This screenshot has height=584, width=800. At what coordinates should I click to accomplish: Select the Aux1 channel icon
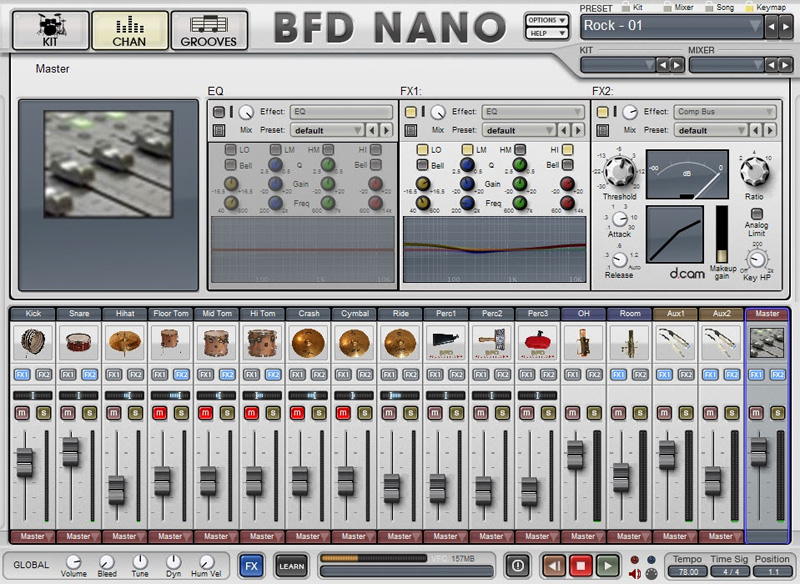676,342
